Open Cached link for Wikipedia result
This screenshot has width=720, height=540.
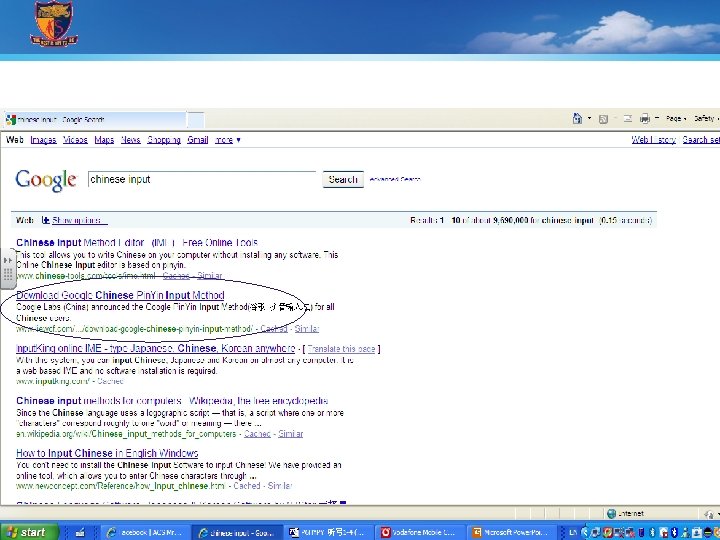click(x=257, y=434)
